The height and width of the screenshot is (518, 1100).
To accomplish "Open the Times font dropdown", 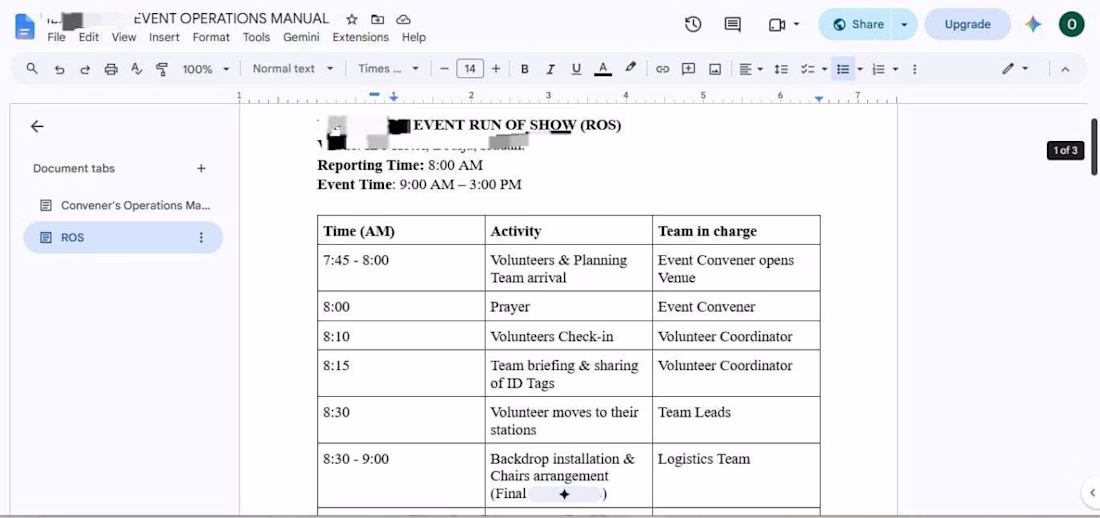I will (x=388, y=69).
